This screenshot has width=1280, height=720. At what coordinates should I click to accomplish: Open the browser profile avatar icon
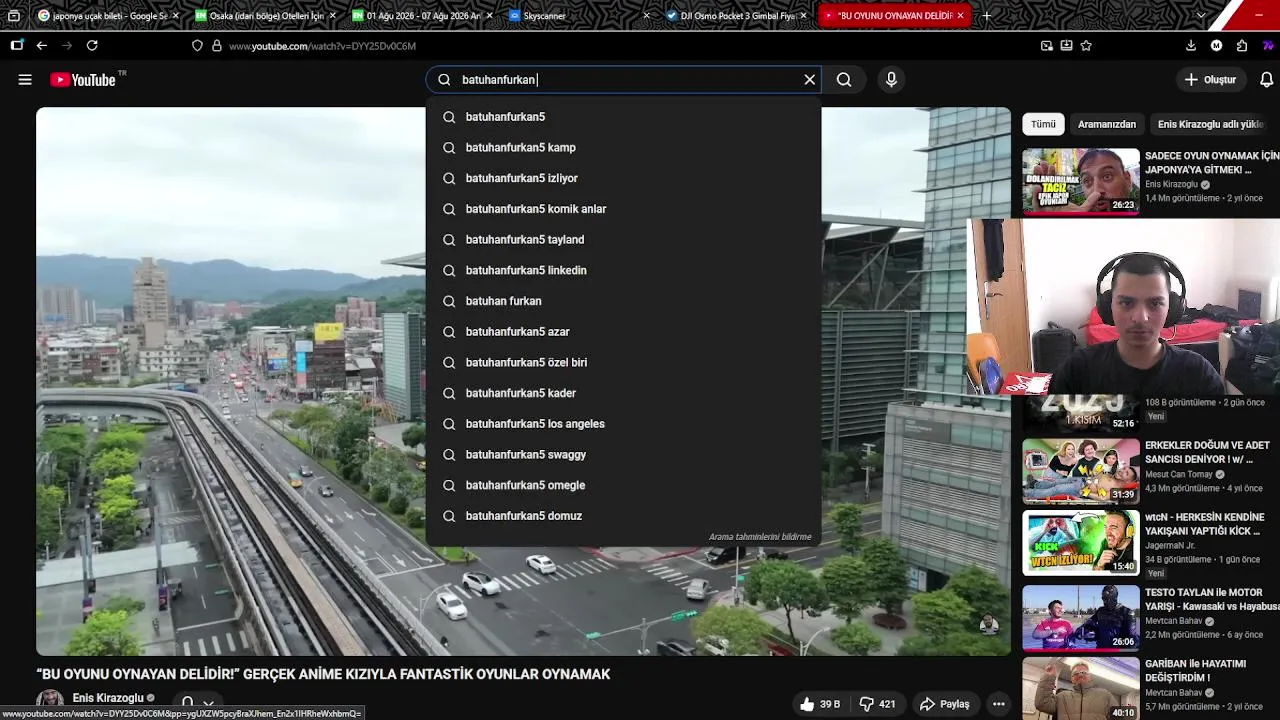(x=1216, y=46)
